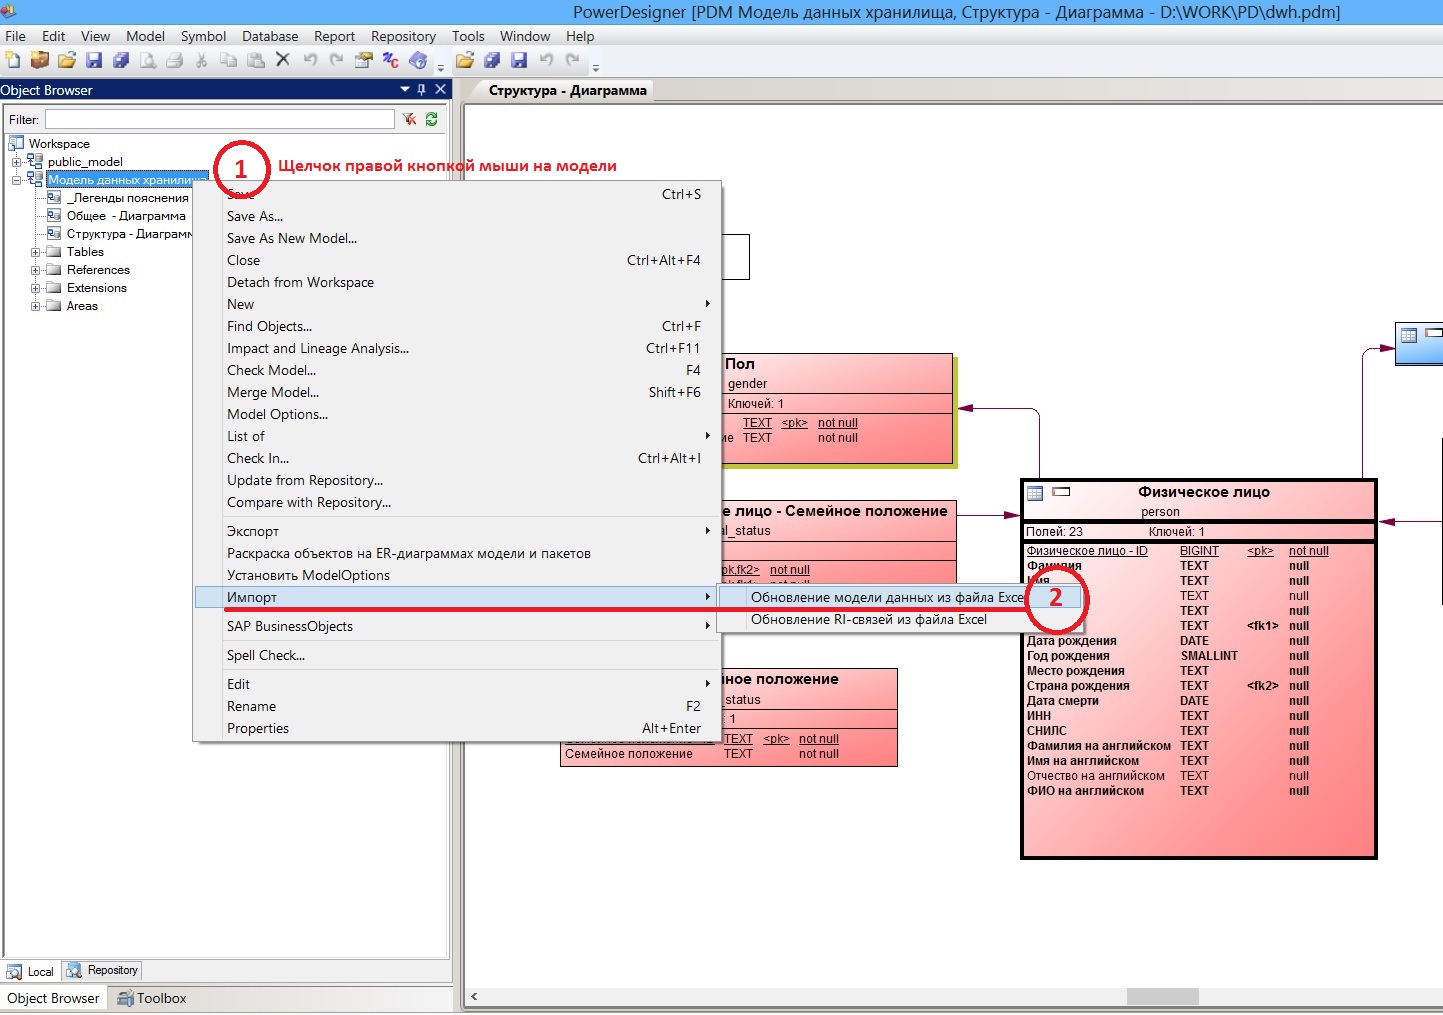Click the green Refresh icon beside the filter
Image resolution: width=1443 pixels, height=1015 pixels.
431,119
